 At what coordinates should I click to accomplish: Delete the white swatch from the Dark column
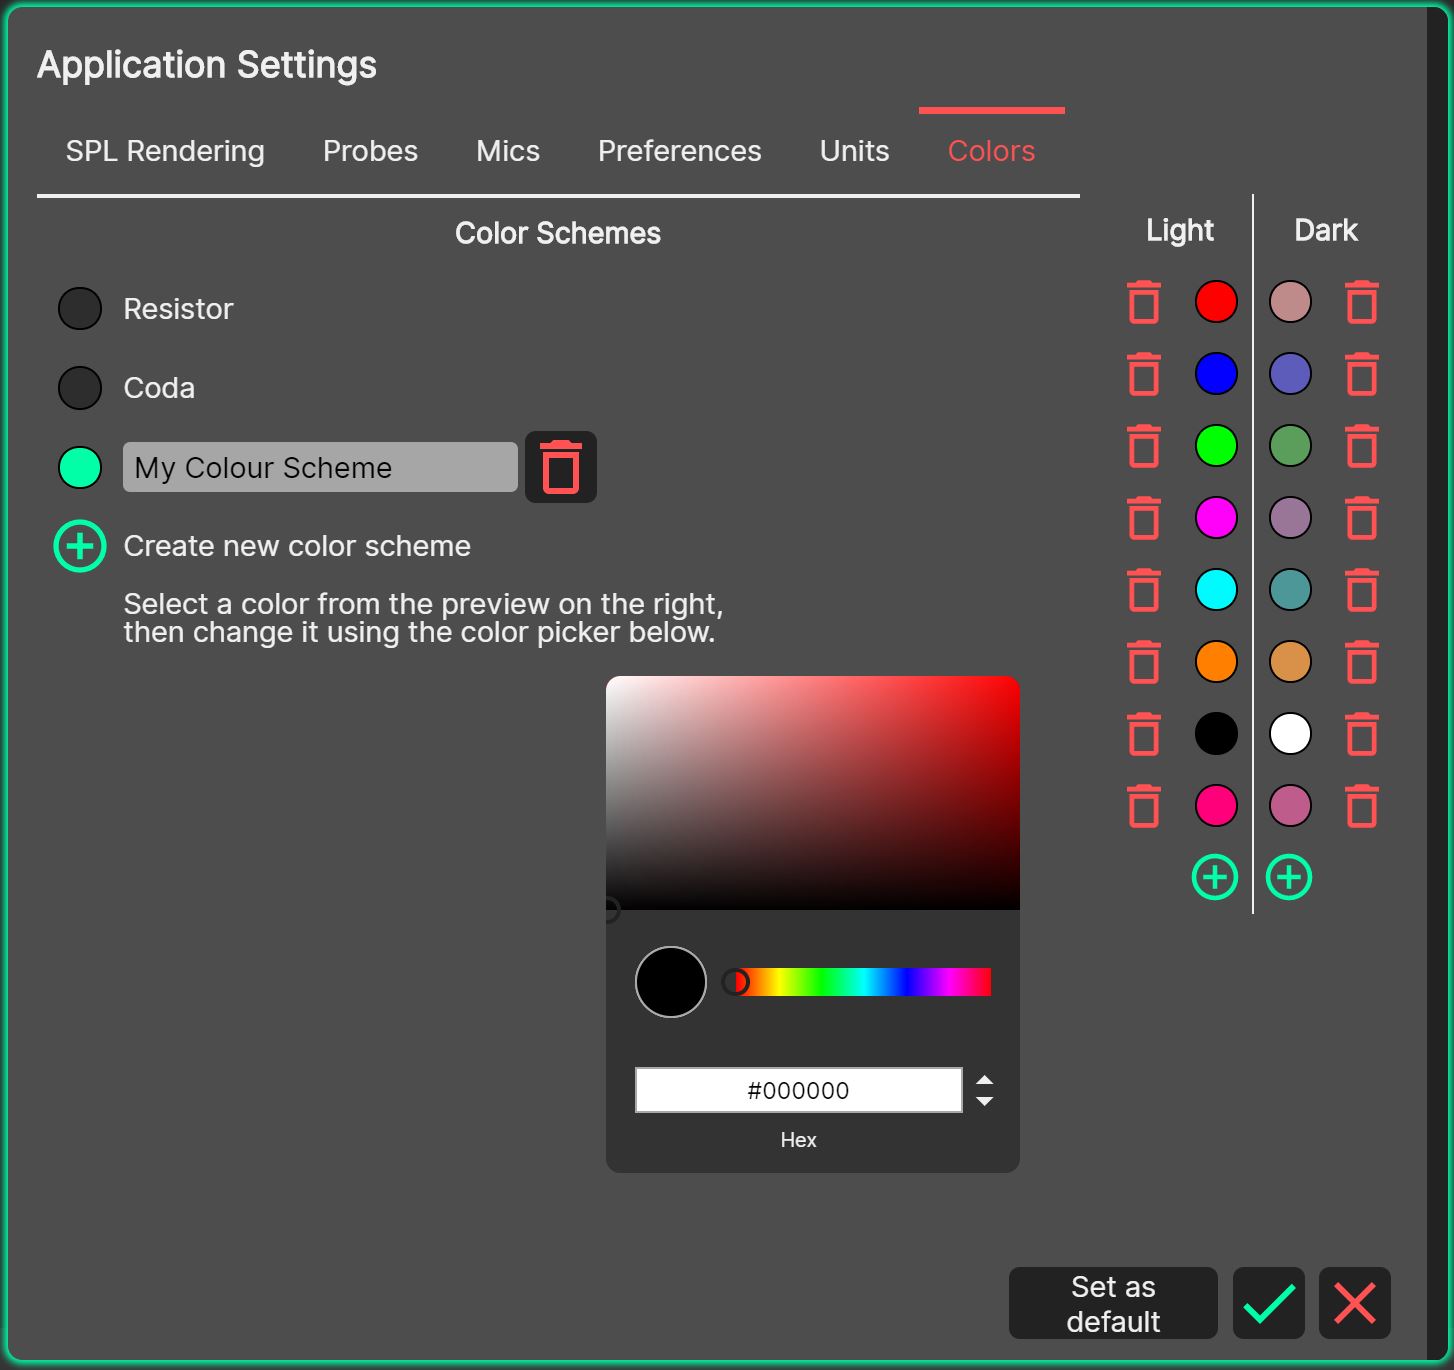click(x=1361, y=733)
